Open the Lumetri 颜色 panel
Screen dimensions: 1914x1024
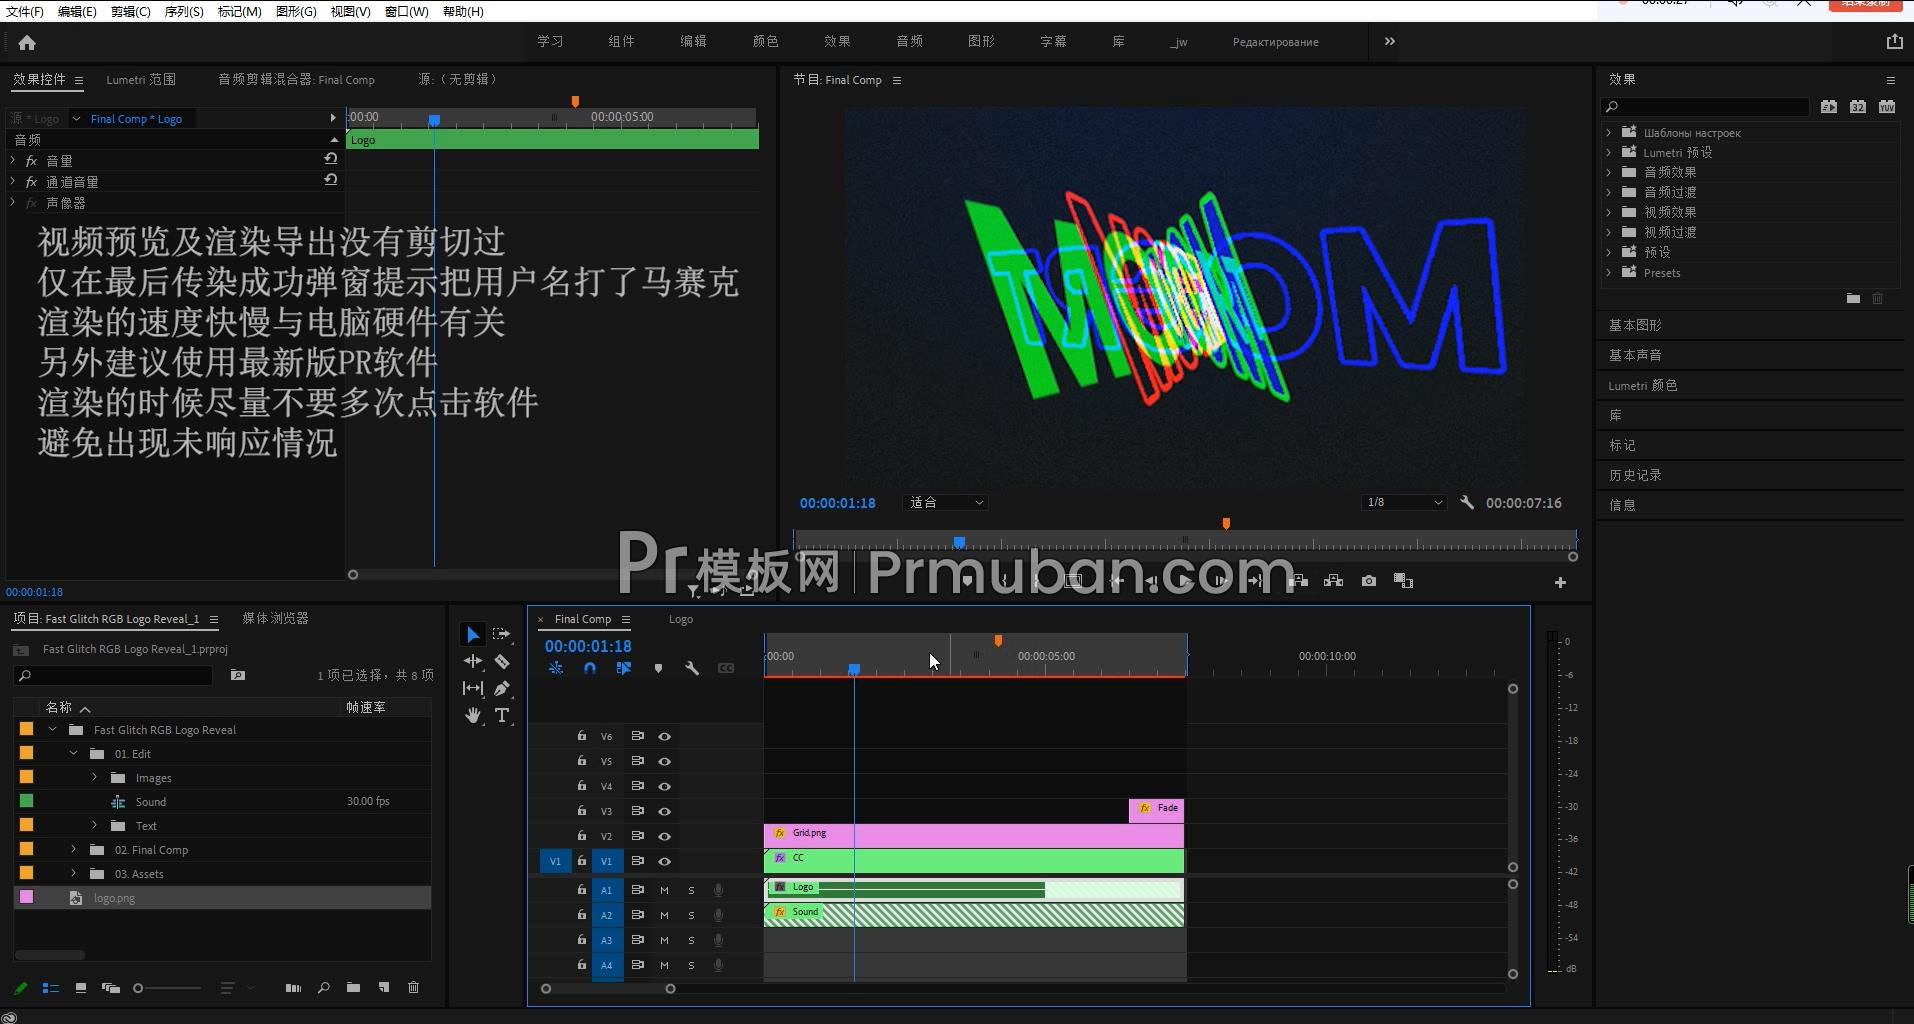click(1643, 385)
